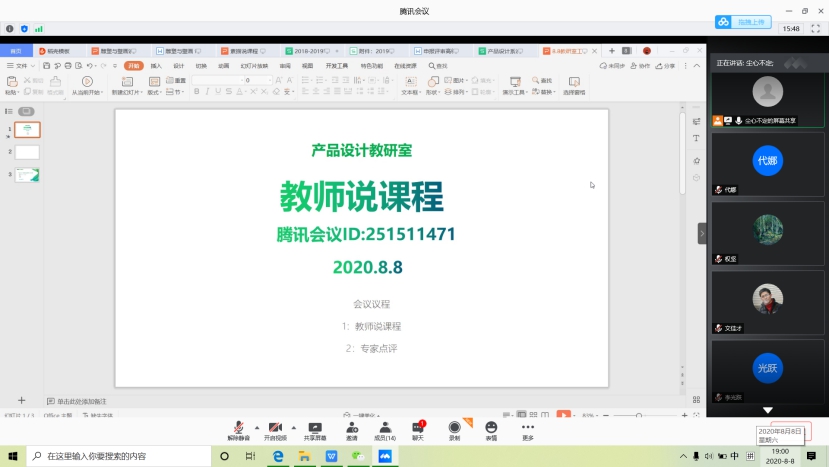Screen dimensions: 830x467
Task: Open the WPS 文件 menu
Action: pyautogui.click(x=21, y=66)
